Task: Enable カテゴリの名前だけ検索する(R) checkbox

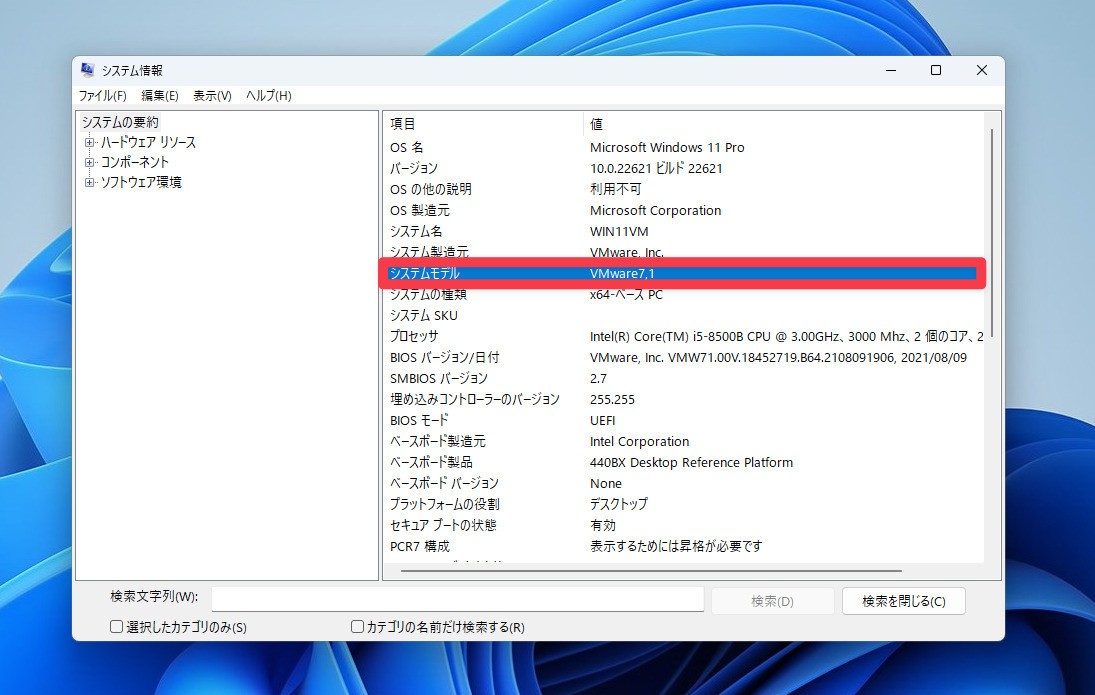Action: [x=357, y=627]
